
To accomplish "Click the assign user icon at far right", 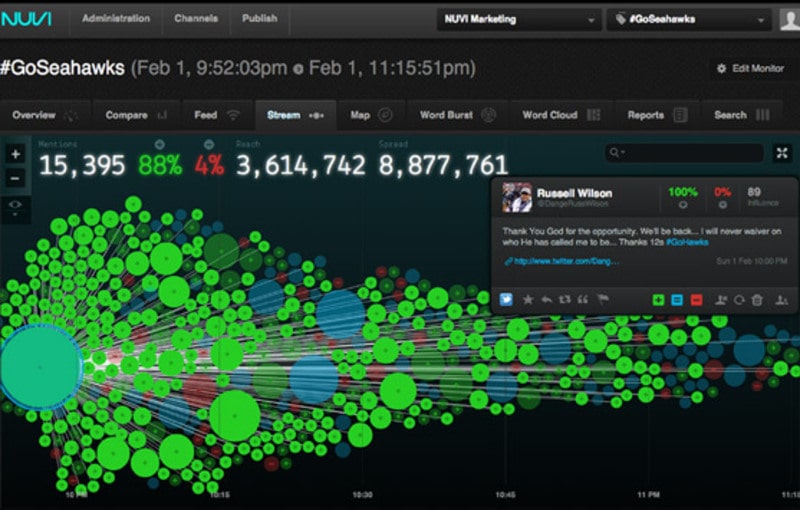I will click(781, 300).
